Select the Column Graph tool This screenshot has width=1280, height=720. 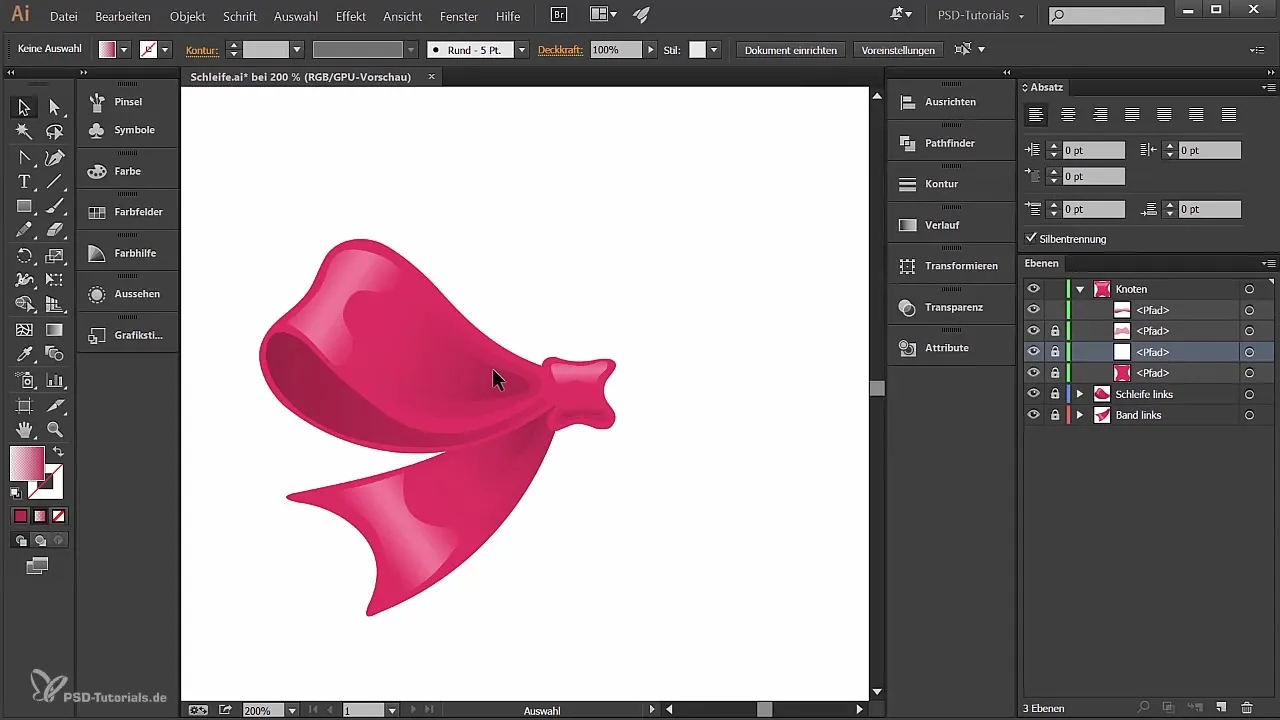point(55,380)
